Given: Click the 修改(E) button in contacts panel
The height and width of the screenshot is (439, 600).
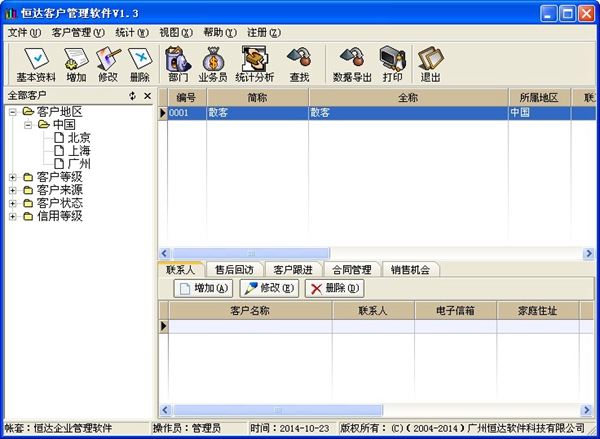Looking at the screenshot, I should (269, 288).
